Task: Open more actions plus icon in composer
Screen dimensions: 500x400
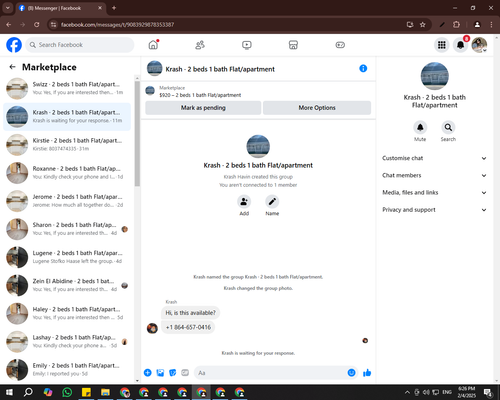Action: 147,373
